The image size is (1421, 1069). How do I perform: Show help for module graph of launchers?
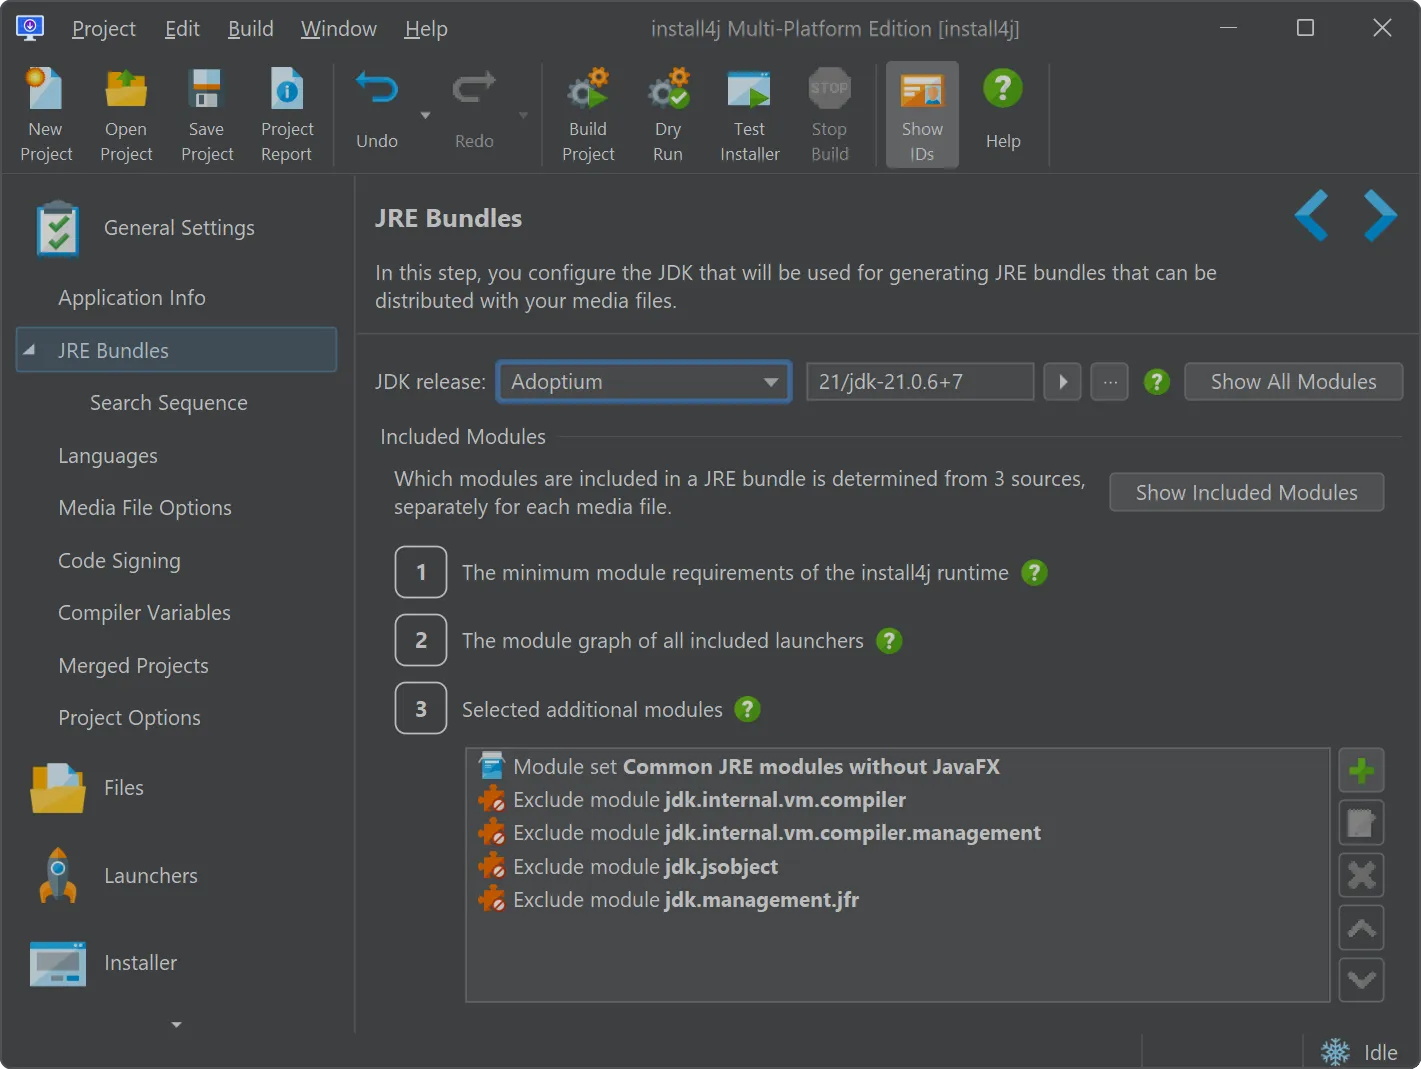click(889, 641)
